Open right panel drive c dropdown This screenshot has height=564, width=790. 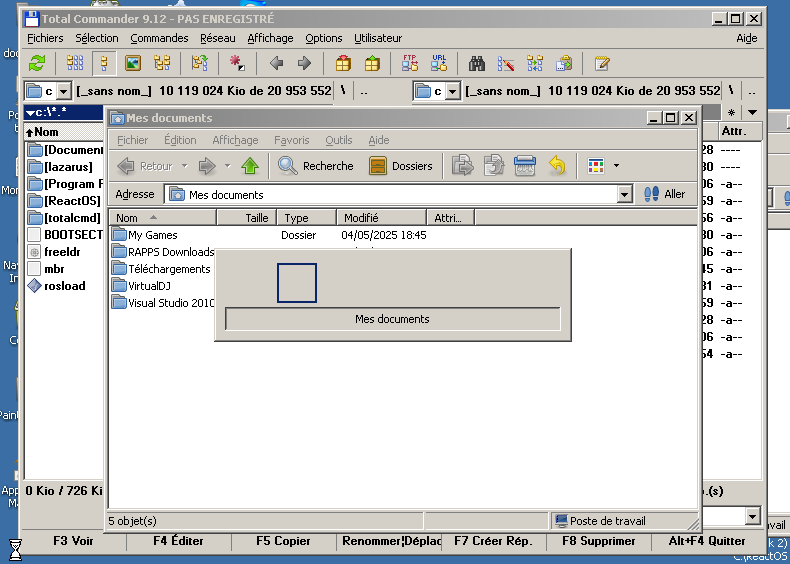click(x=452, y=91)
